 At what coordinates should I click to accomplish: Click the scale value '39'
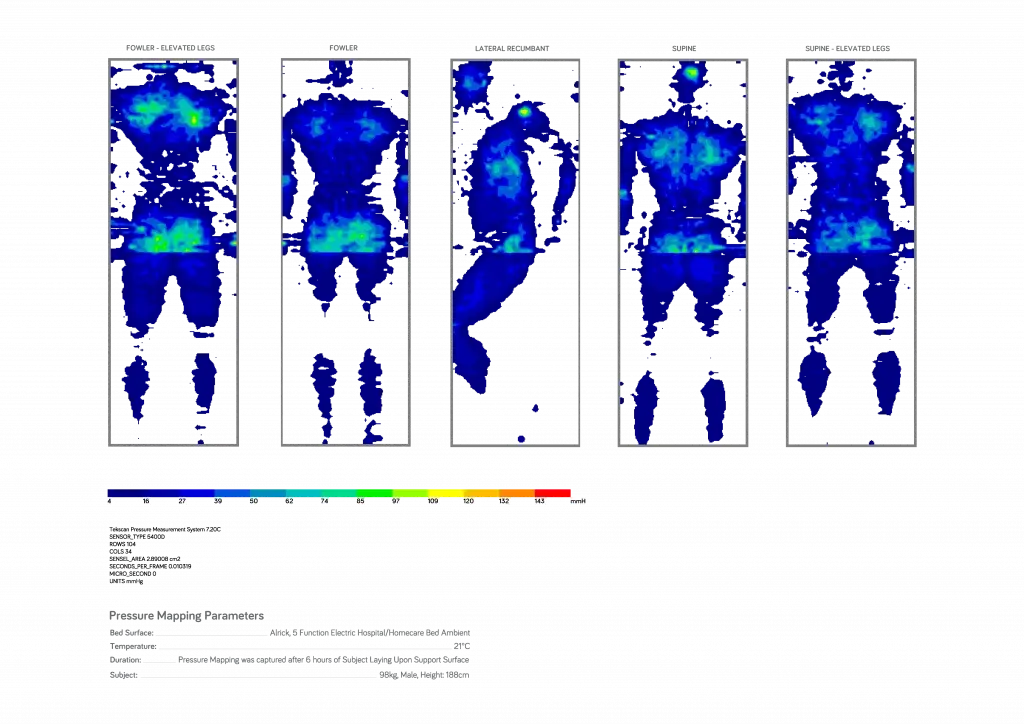point(217,501)
